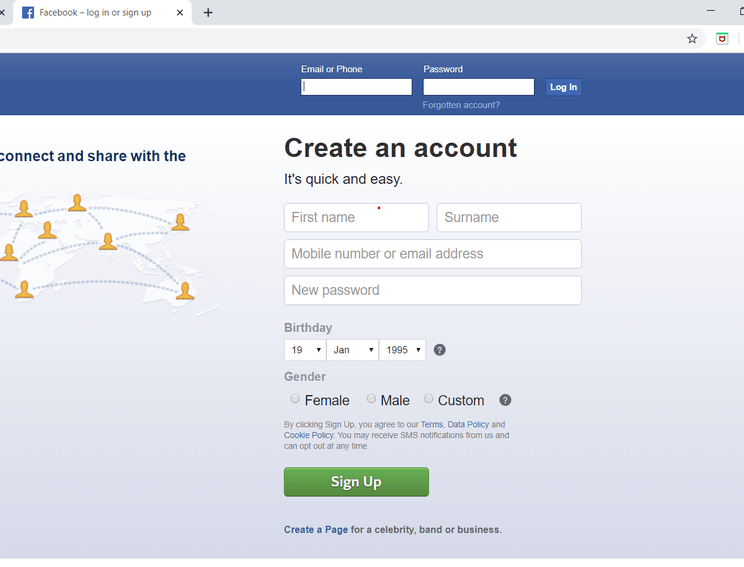Open a new browser tab
The width and height of the screenshot is (744, 567).
(x=208, y=13)
